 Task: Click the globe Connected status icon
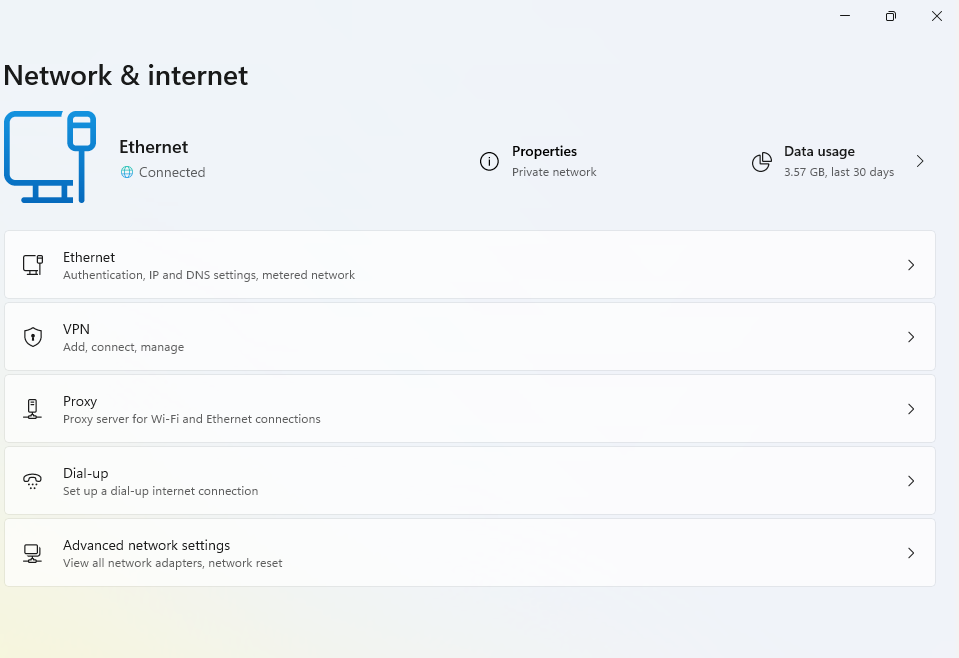pyautogui.click(x=127, y=172)
